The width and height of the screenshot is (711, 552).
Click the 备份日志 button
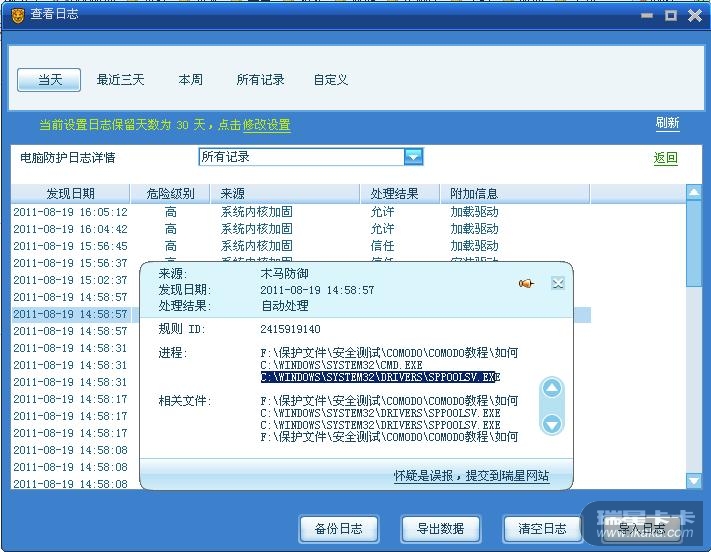(339, 529)
